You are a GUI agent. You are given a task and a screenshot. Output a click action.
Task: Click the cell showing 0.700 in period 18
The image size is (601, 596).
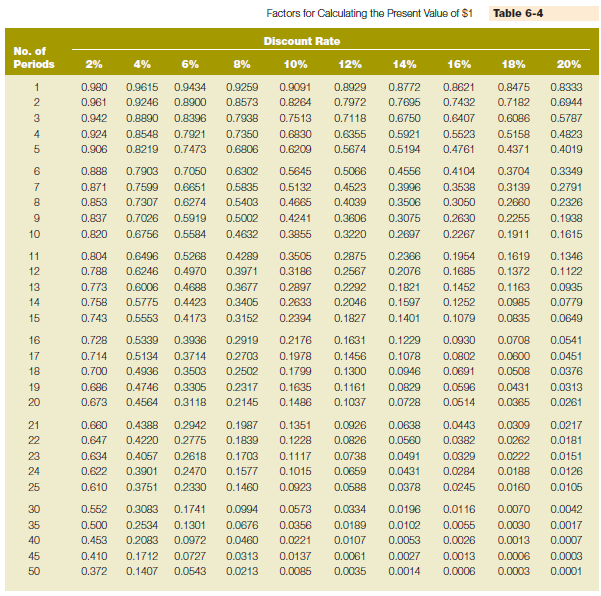[94, 371]
